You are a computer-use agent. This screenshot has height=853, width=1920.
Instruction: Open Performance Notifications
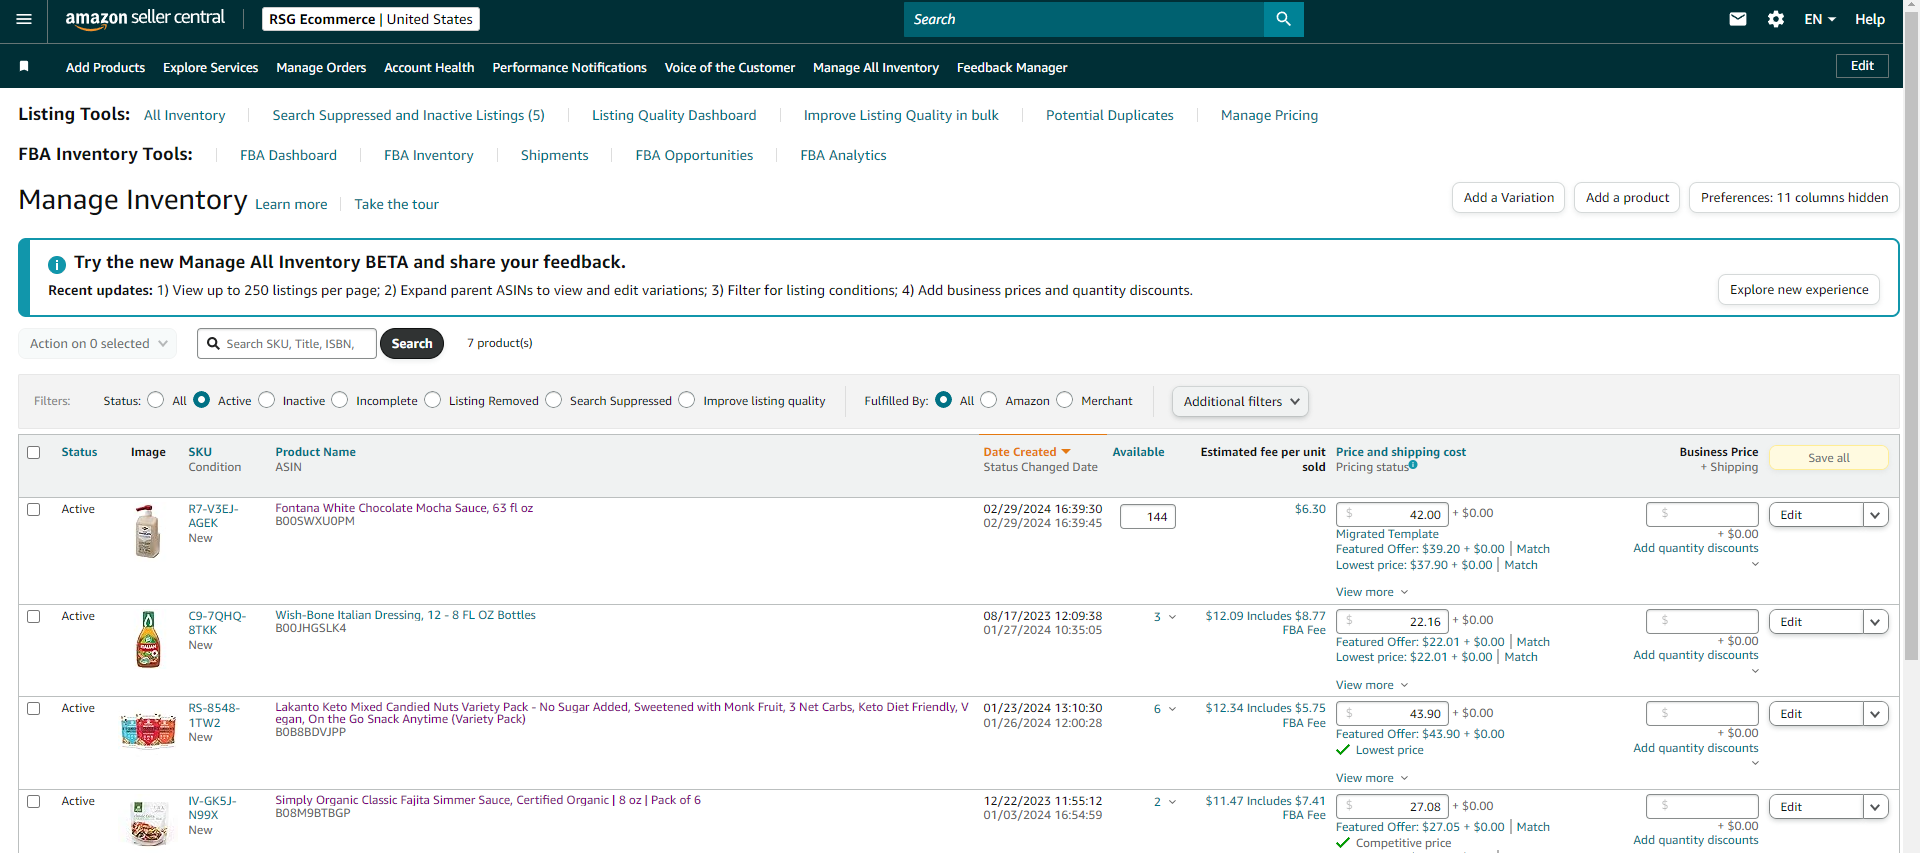tap(569, 67)
